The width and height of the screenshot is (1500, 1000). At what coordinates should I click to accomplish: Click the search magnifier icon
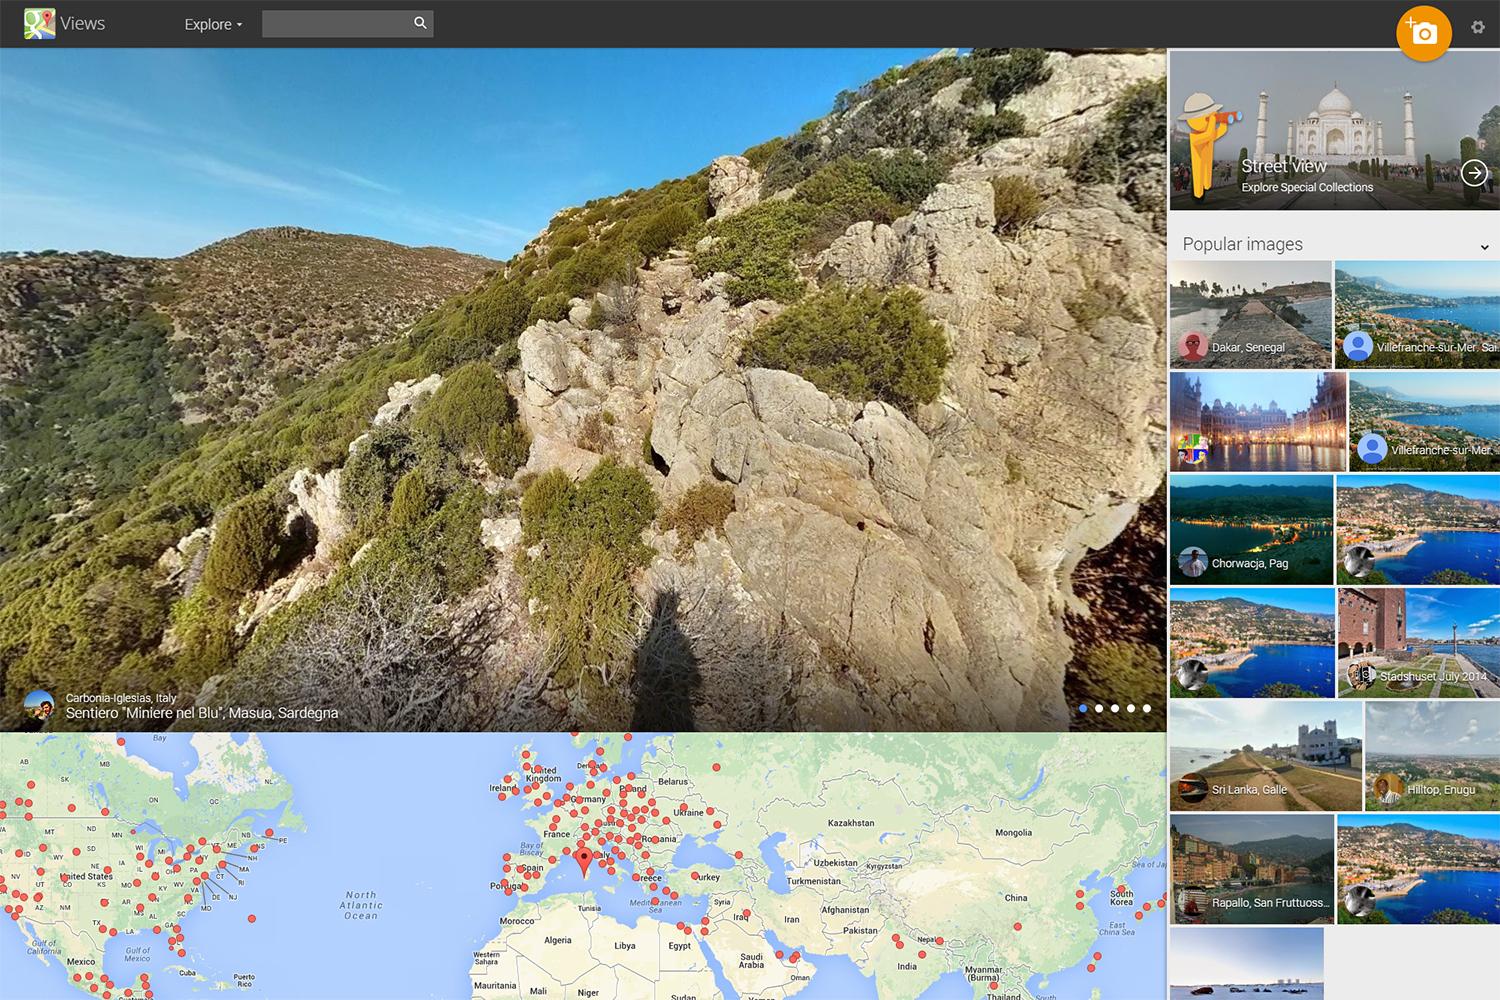[x=420, y=23]
